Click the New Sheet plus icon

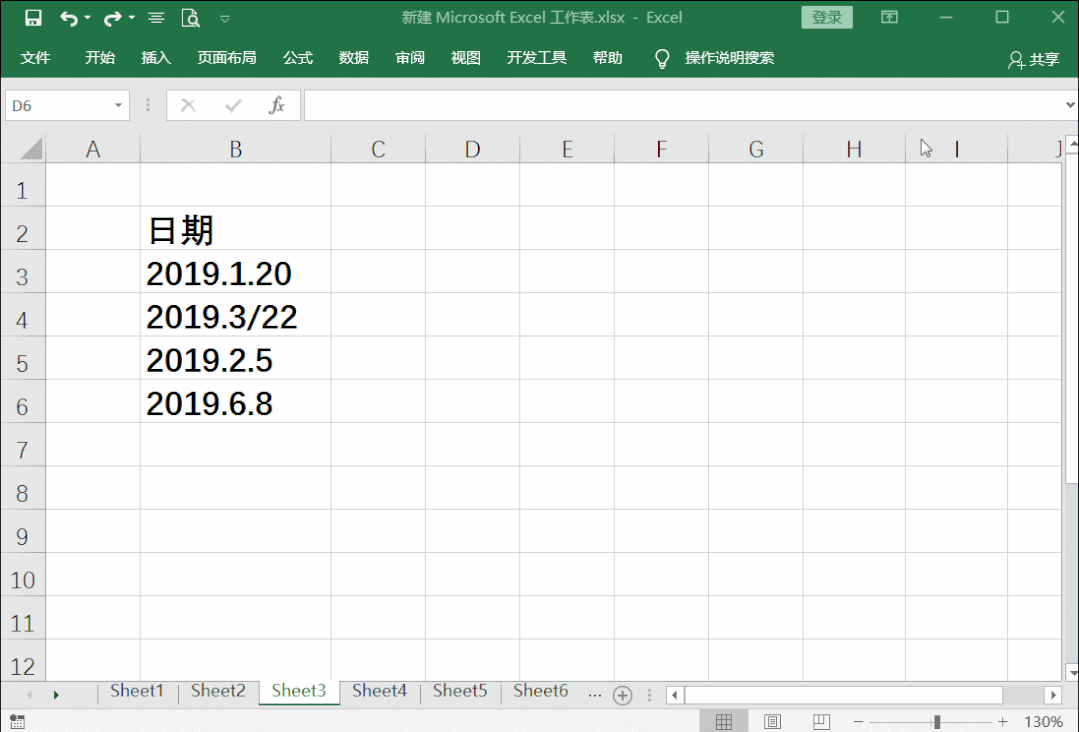623,696
